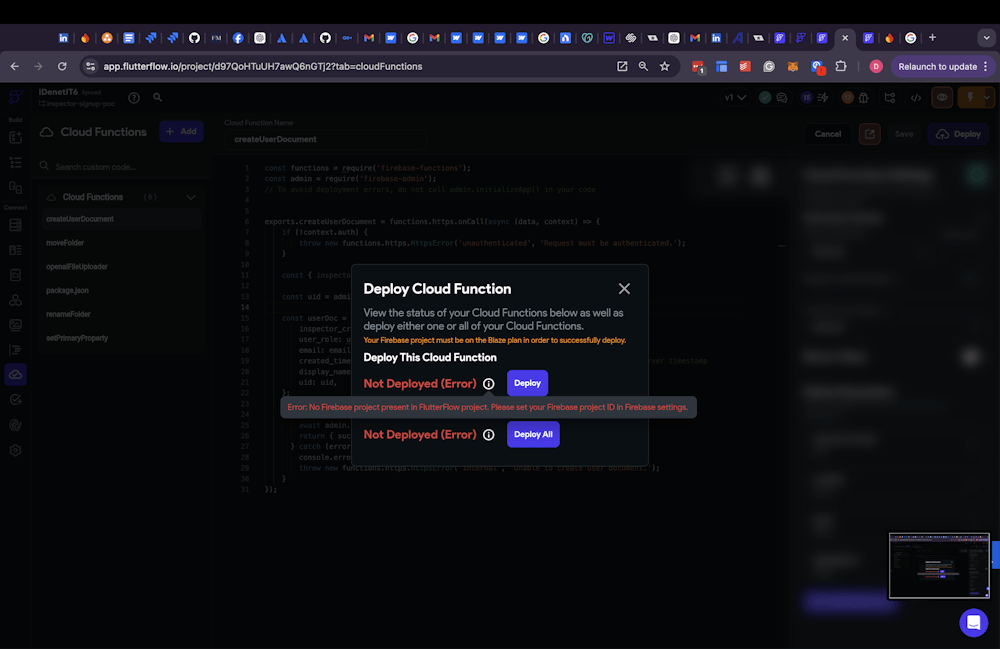1000x649 pixels.
Task: Open the Chrome Extensions puzzle icon
Action: (x=841, y=66)
